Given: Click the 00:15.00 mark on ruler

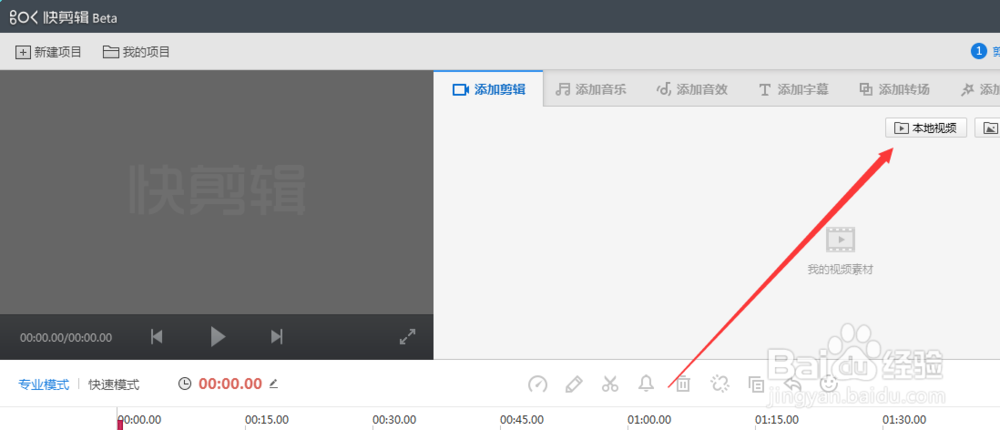Looking at the screenshot, I should (267, 419).
